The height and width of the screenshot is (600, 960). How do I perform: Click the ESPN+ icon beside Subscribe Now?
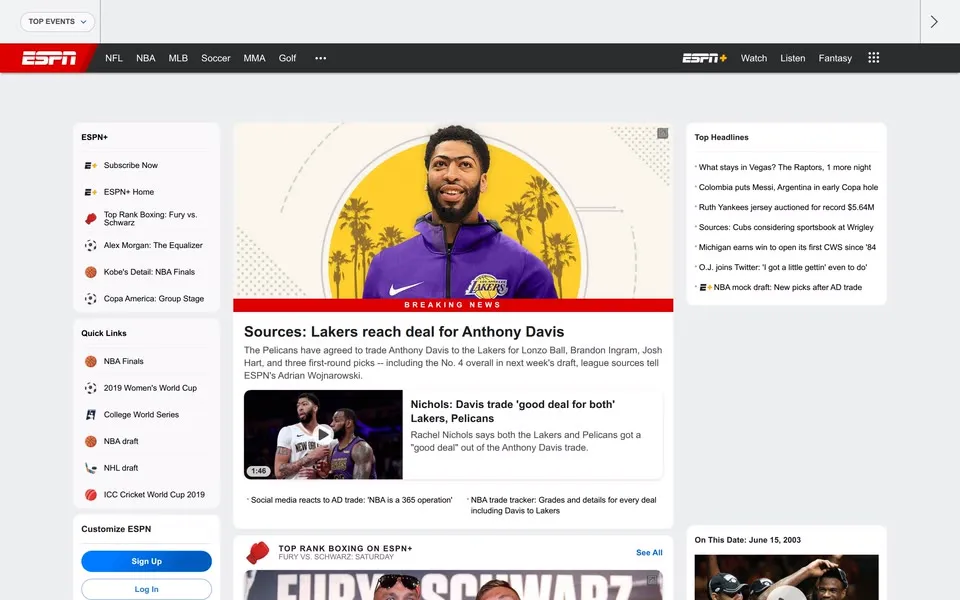(91, 165)
